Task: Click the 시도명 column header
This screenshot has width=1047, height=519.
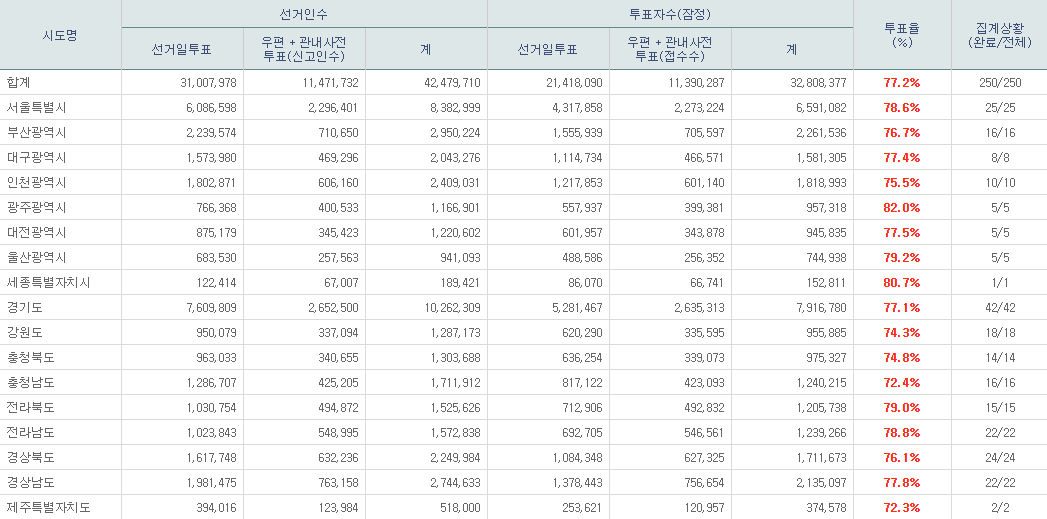Action: 60,35
